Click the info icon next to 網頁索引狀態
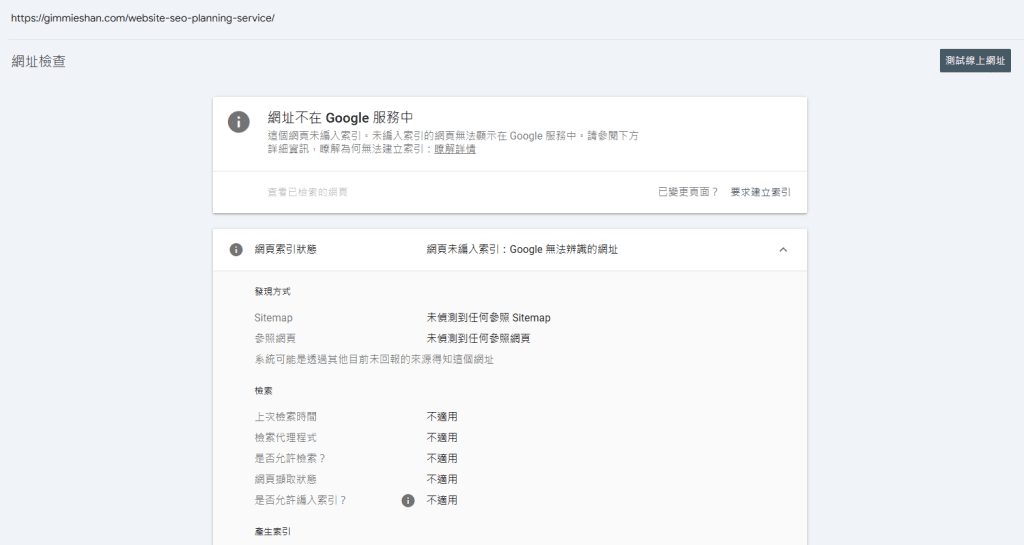Screen dimensions: 1024x545 (236, 249)
